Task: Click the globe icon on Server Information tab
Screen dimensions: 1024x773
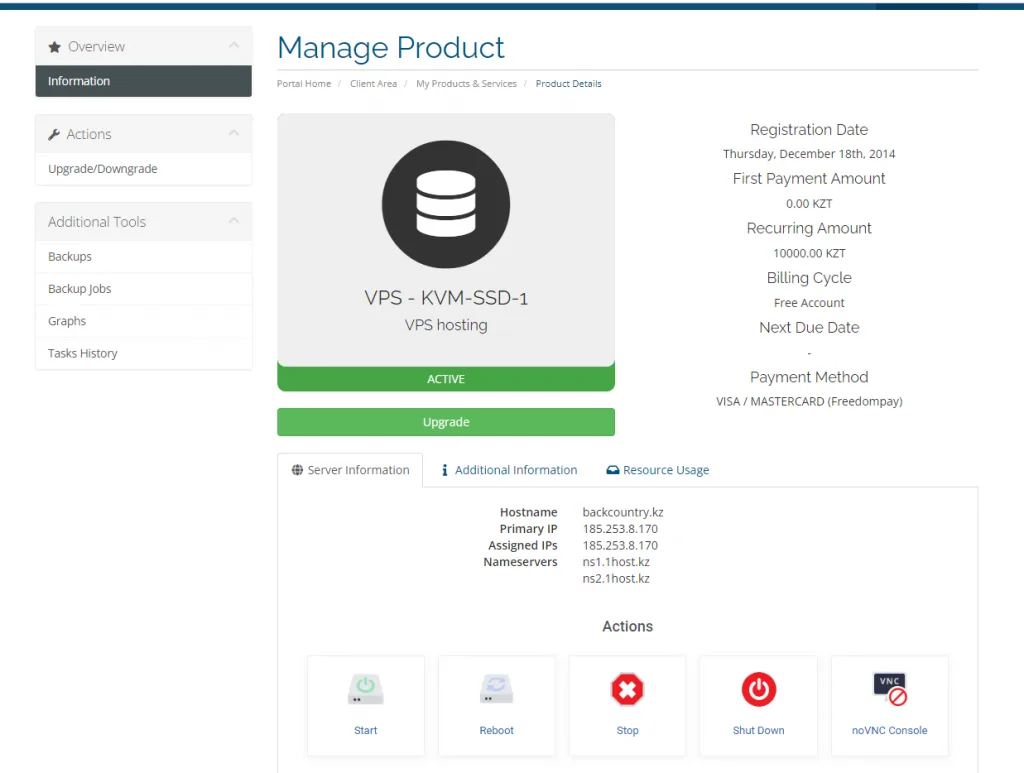Action: pos(297,470)
